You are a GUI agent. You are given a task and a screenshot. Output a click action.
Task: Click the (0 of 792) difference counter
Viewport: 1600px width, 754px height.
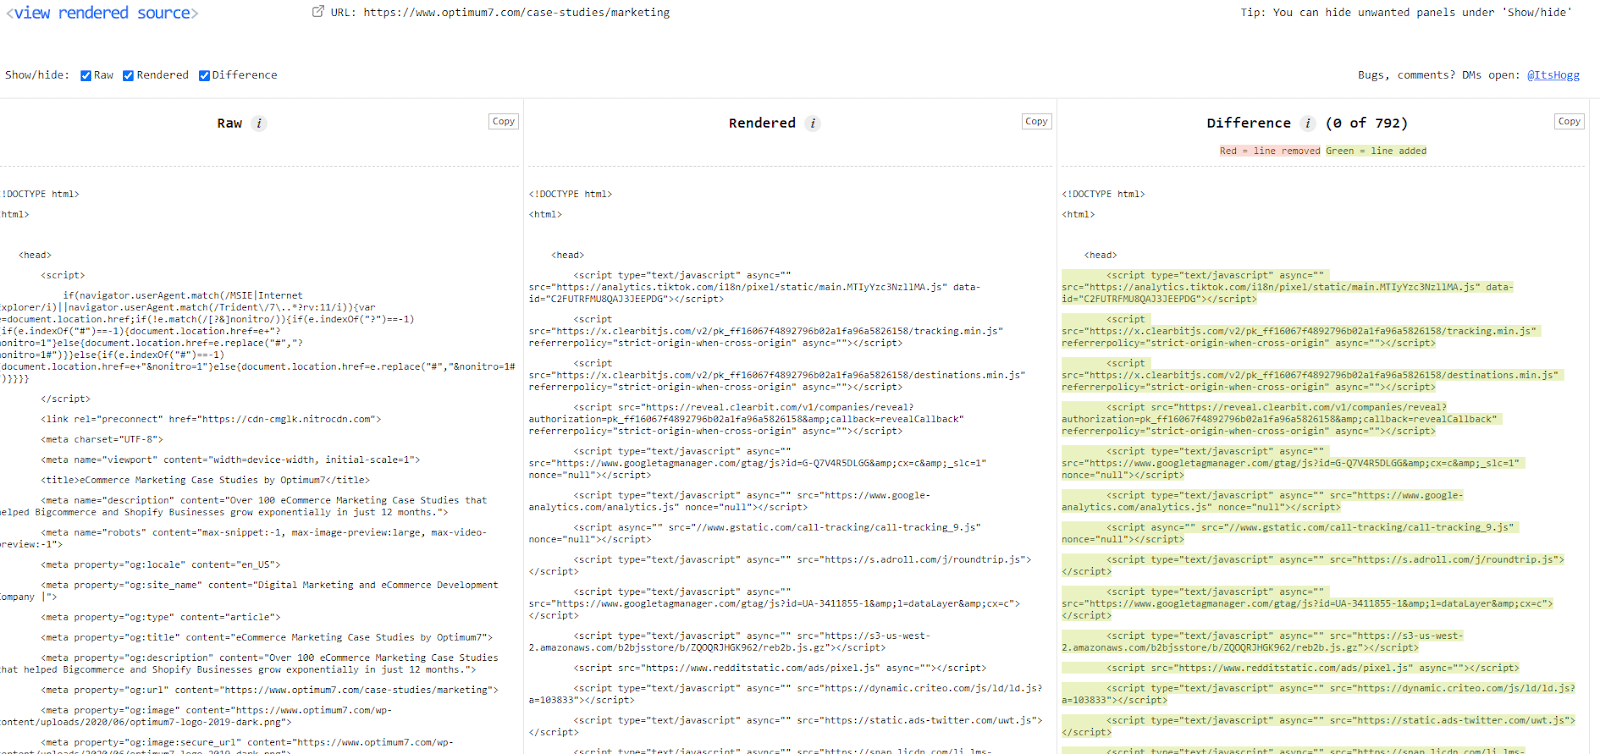tap(1366, 123)
